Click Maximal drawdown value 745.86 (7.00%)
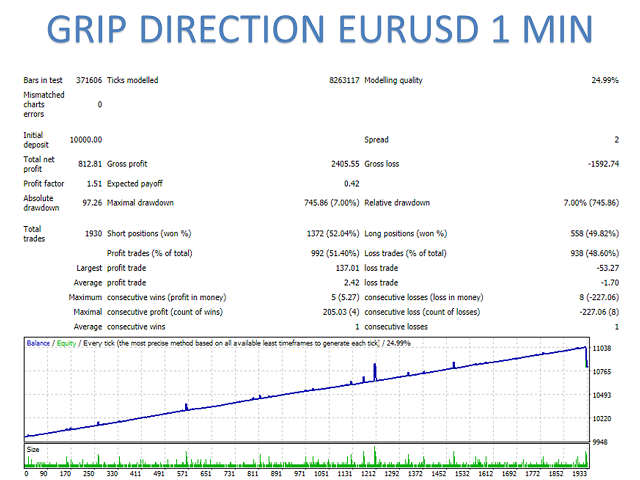Viewport: 640px width, 480px height. (331, 203)
